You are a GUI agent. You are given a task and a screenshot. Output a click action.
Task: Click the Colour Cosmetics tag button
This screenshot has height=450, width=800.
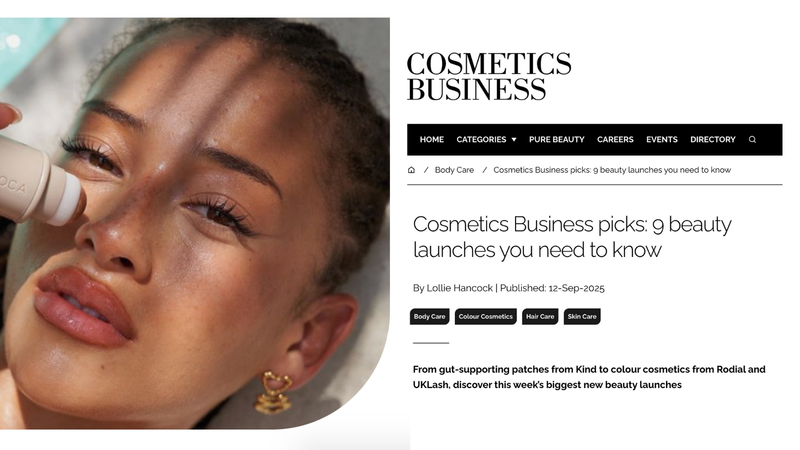point(486,316)
